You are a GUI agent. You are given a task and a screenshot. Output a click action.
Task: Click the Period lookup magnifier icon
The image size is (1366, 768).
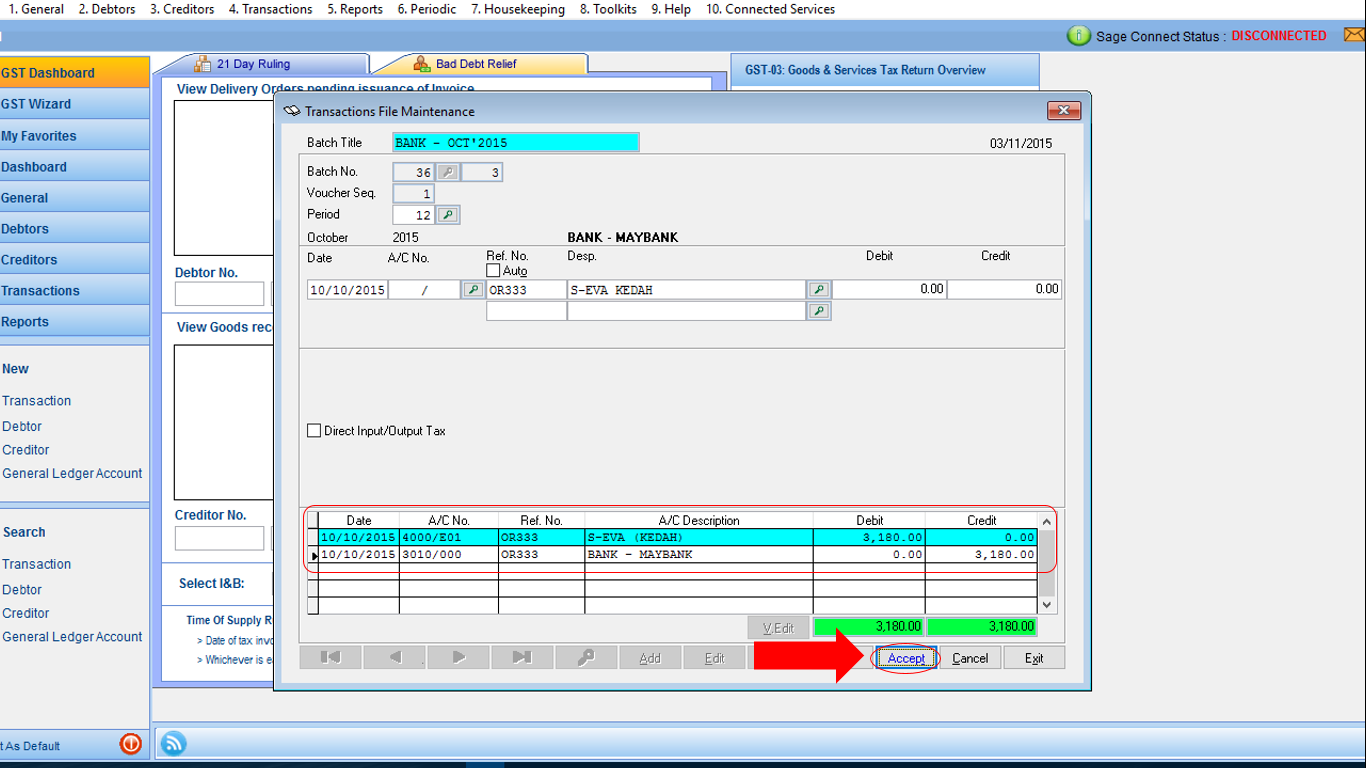(x=448, y=215)
